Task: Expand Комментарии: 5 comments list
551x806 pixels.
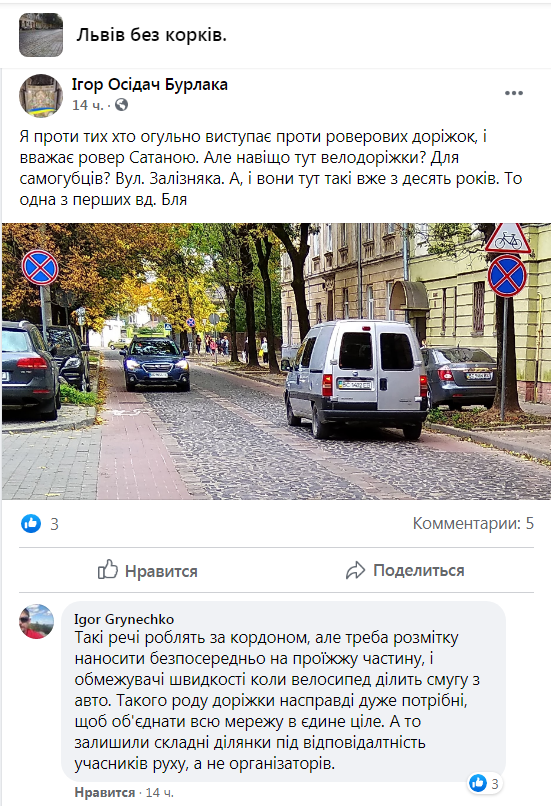Action: coord(473,523)
